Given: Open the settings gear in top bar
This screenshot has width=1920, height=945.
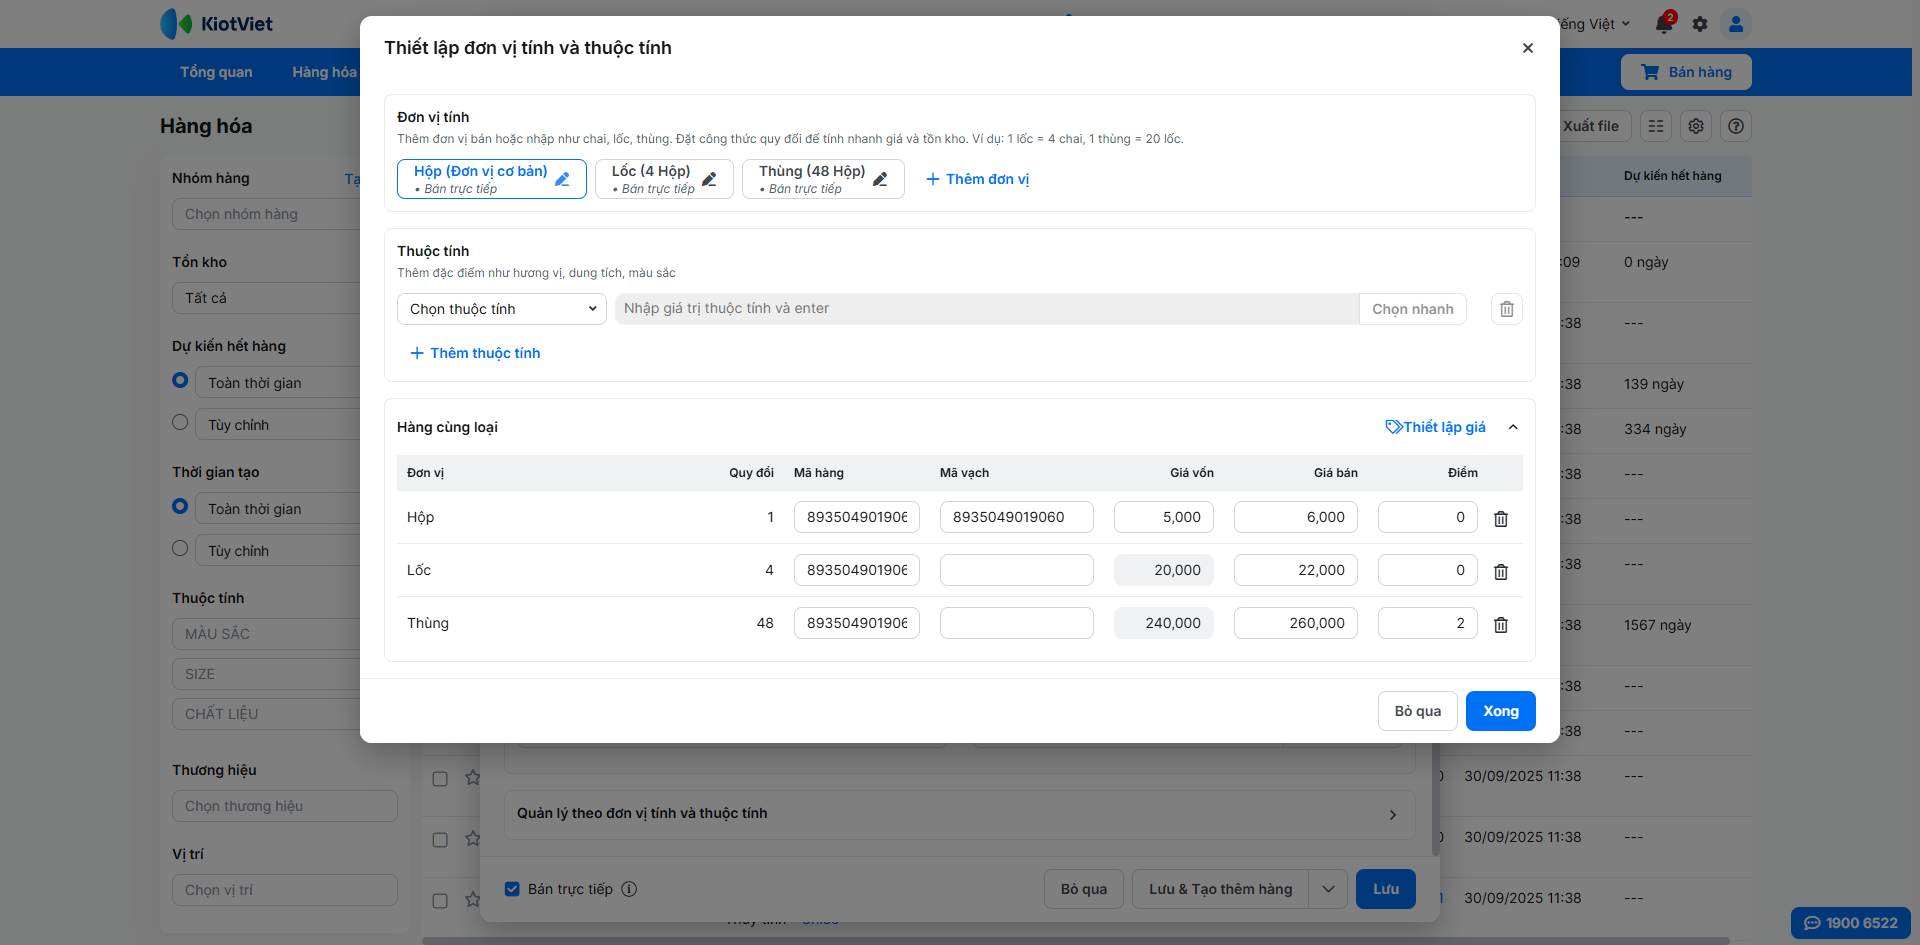Looking at the screenshot, I should click(x=1700, y=24).
